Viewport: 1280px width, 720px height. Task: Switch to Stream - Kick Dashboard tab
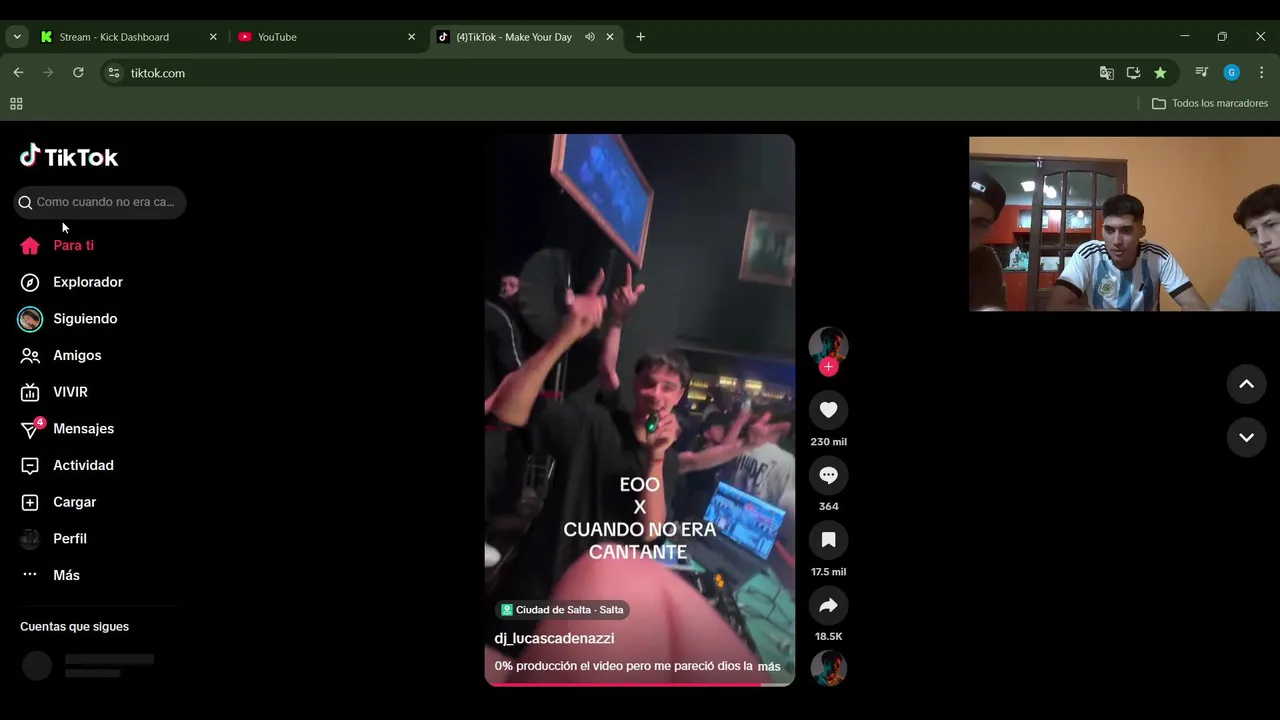128,37
